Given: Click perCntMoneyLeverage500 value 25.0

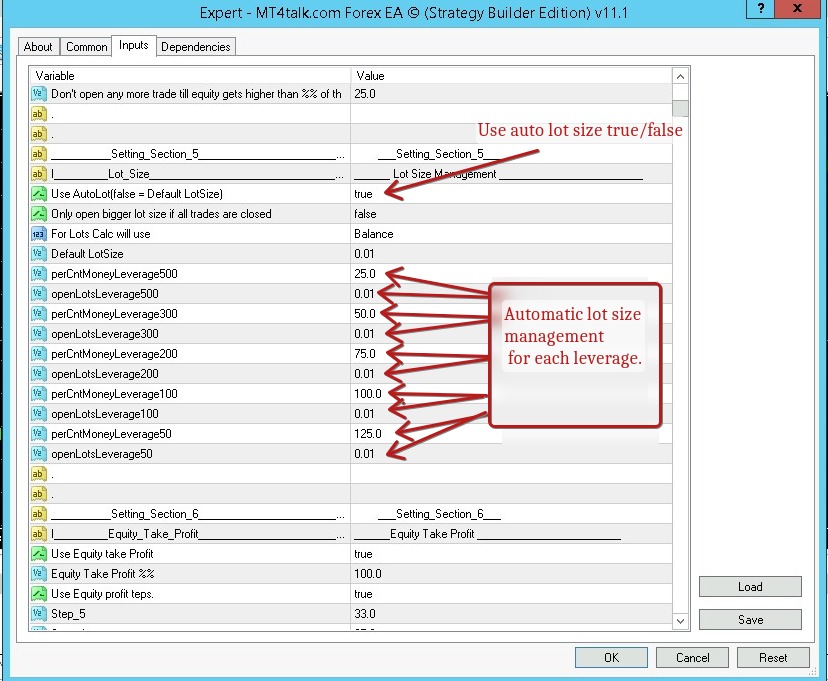Looking at the screenshot, I should (365, 274).
